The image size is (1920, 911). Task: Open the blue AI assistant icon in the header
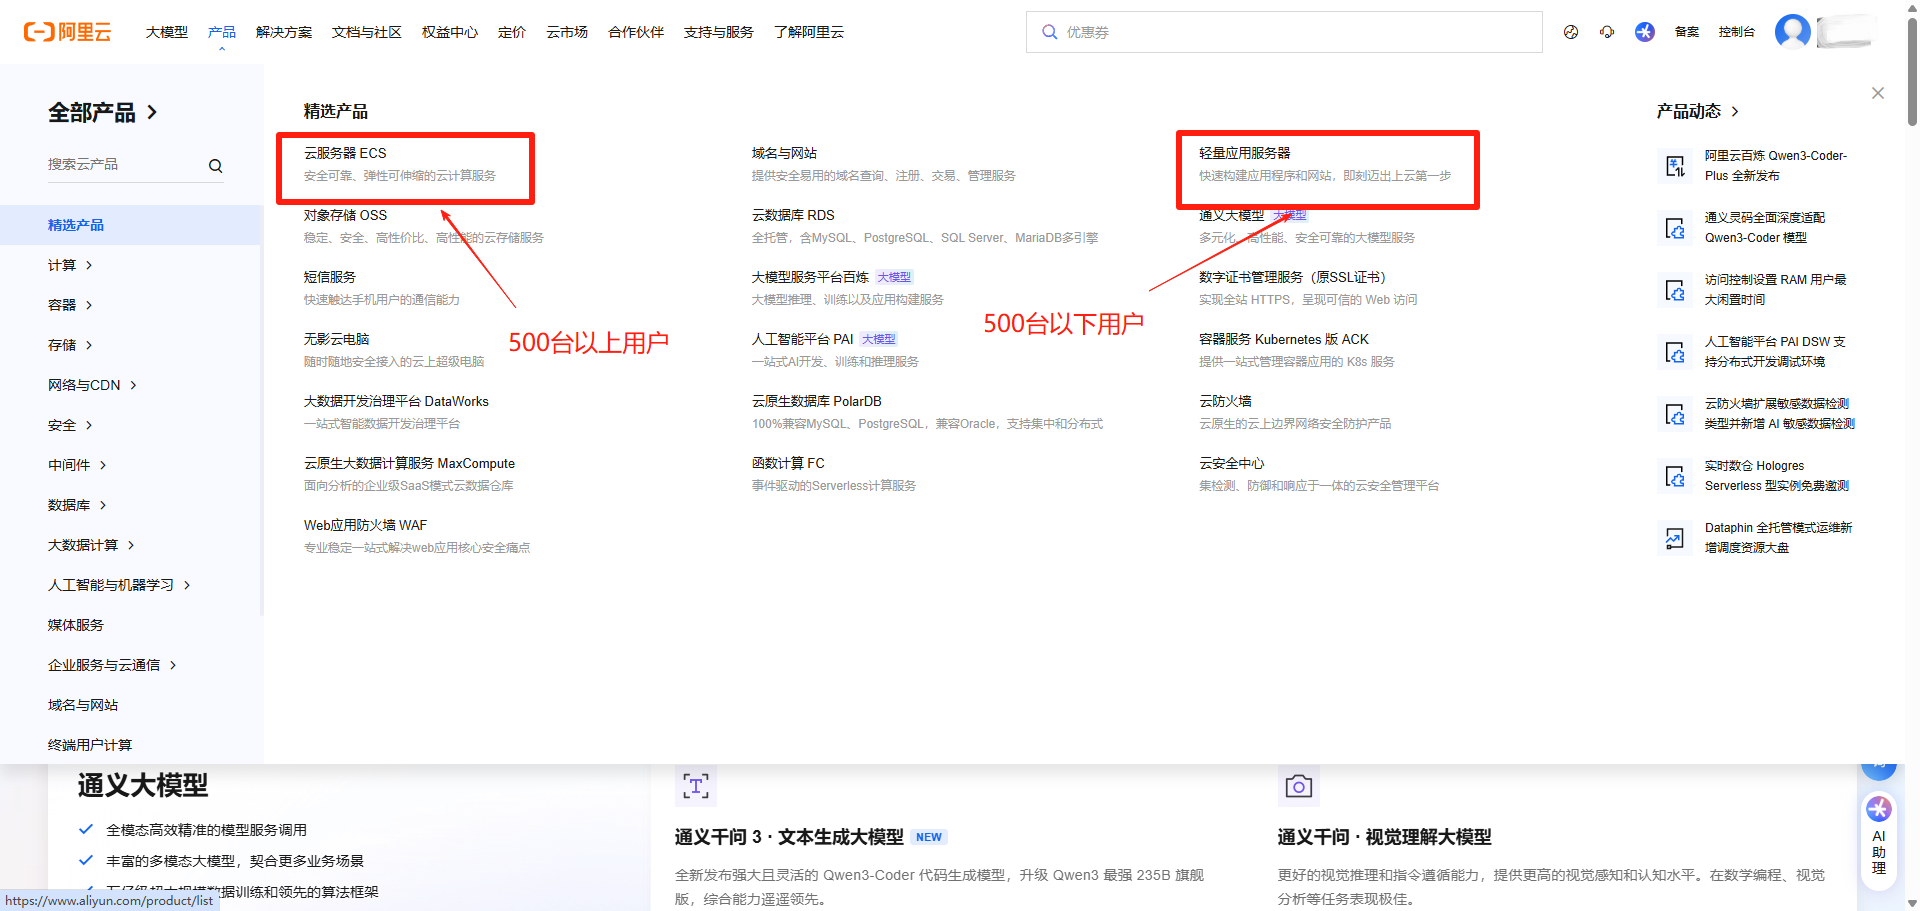click(1645, 32)
